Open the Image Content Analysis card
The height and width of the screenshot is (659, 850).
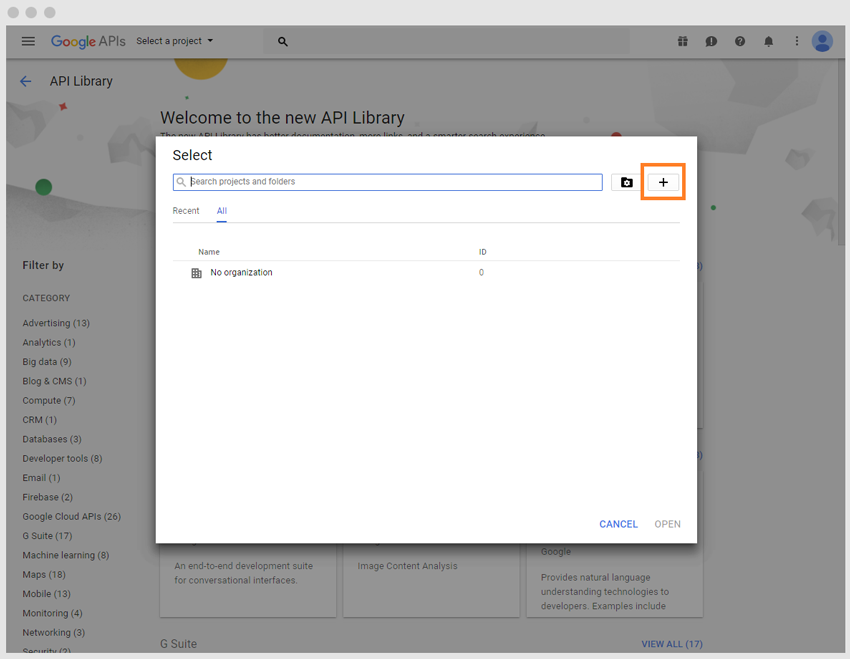click(432, 580)
